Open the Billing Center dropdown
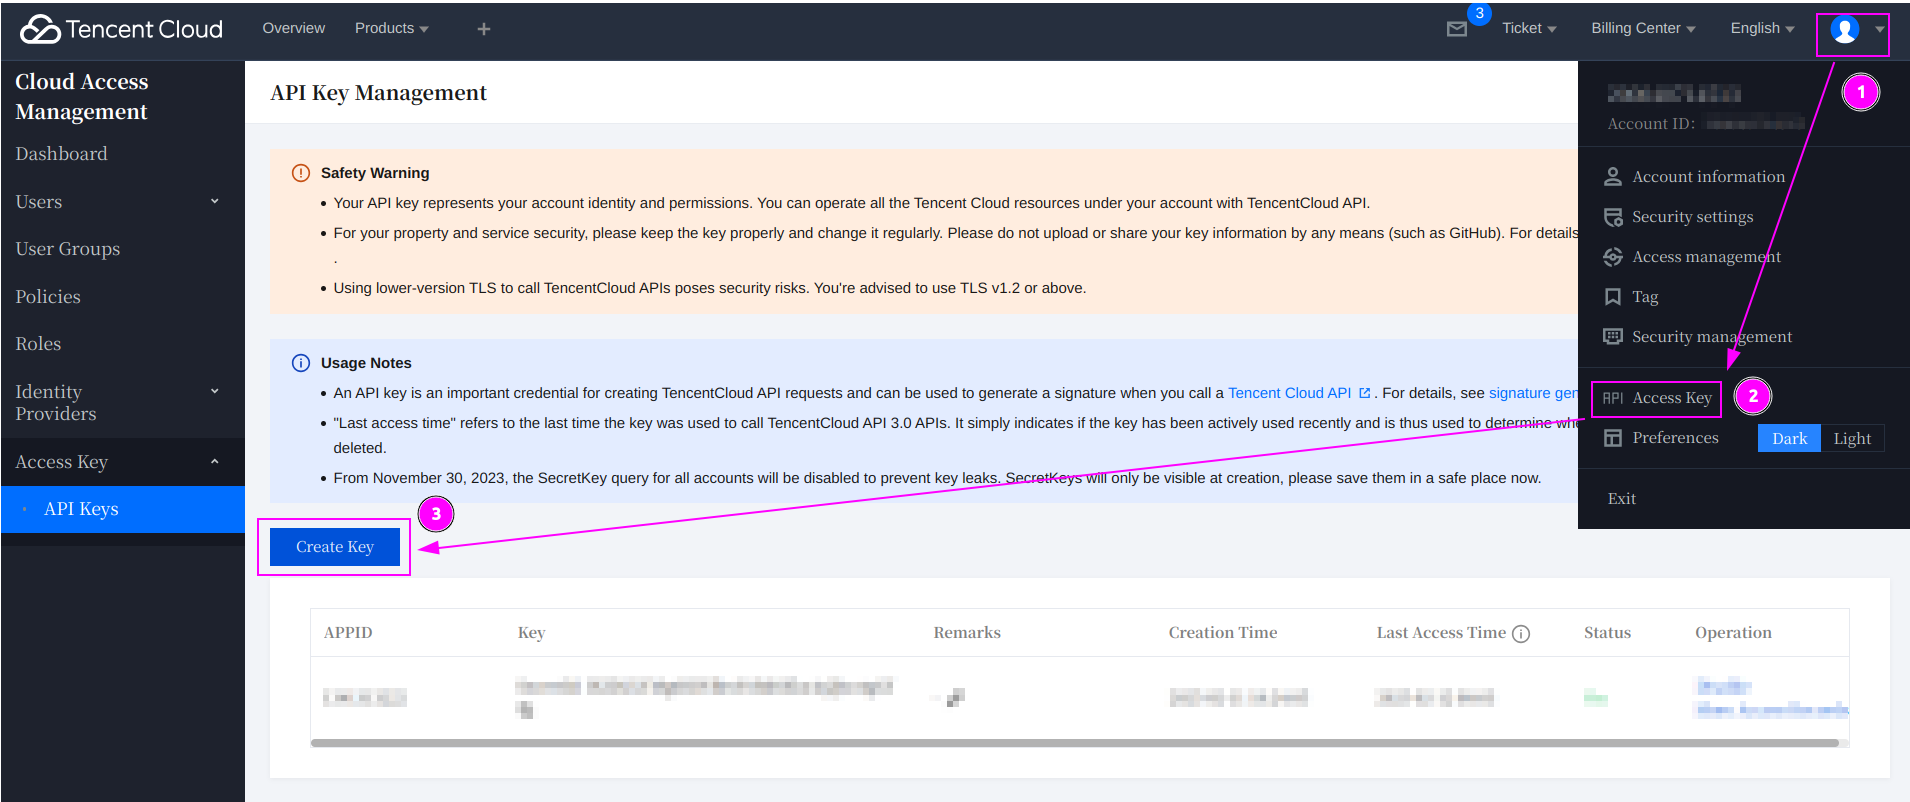Viewport: 1910px width, 802px height. [1643, 28]
